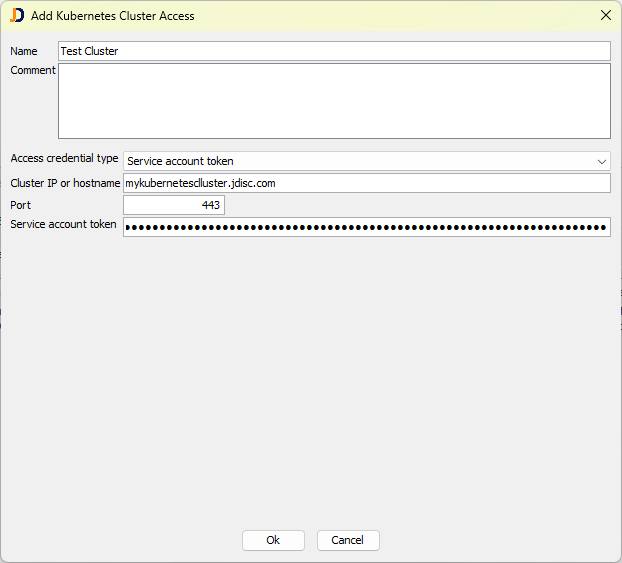This screenshot has height=563, width=622.
Task: Click the Port label
Action: click(x=21, y=205)
